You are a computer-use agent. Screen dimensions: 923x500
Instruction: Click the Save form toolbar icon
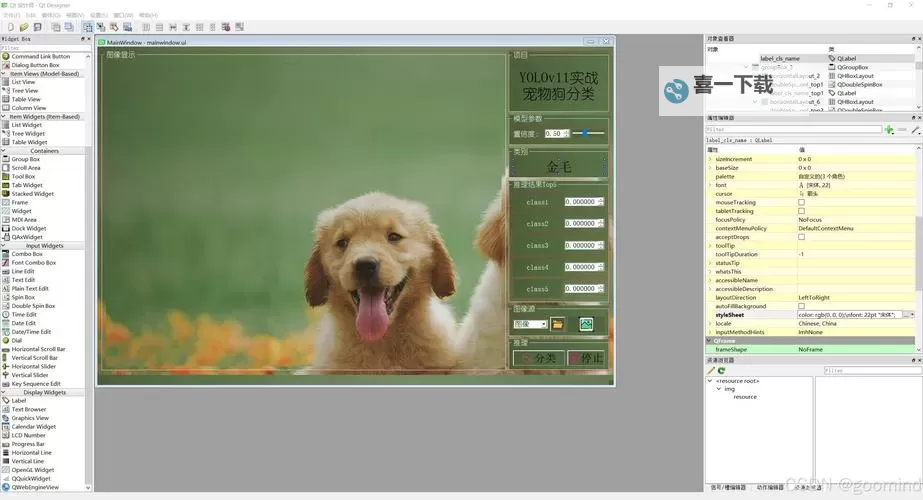point(37,27)
